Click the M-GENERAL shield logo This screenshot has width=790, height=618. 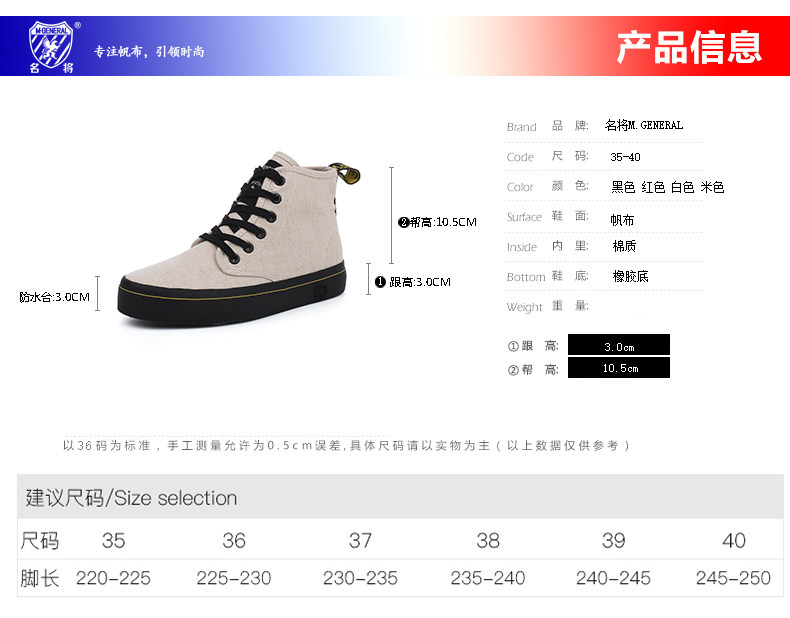tap(51, 44)
